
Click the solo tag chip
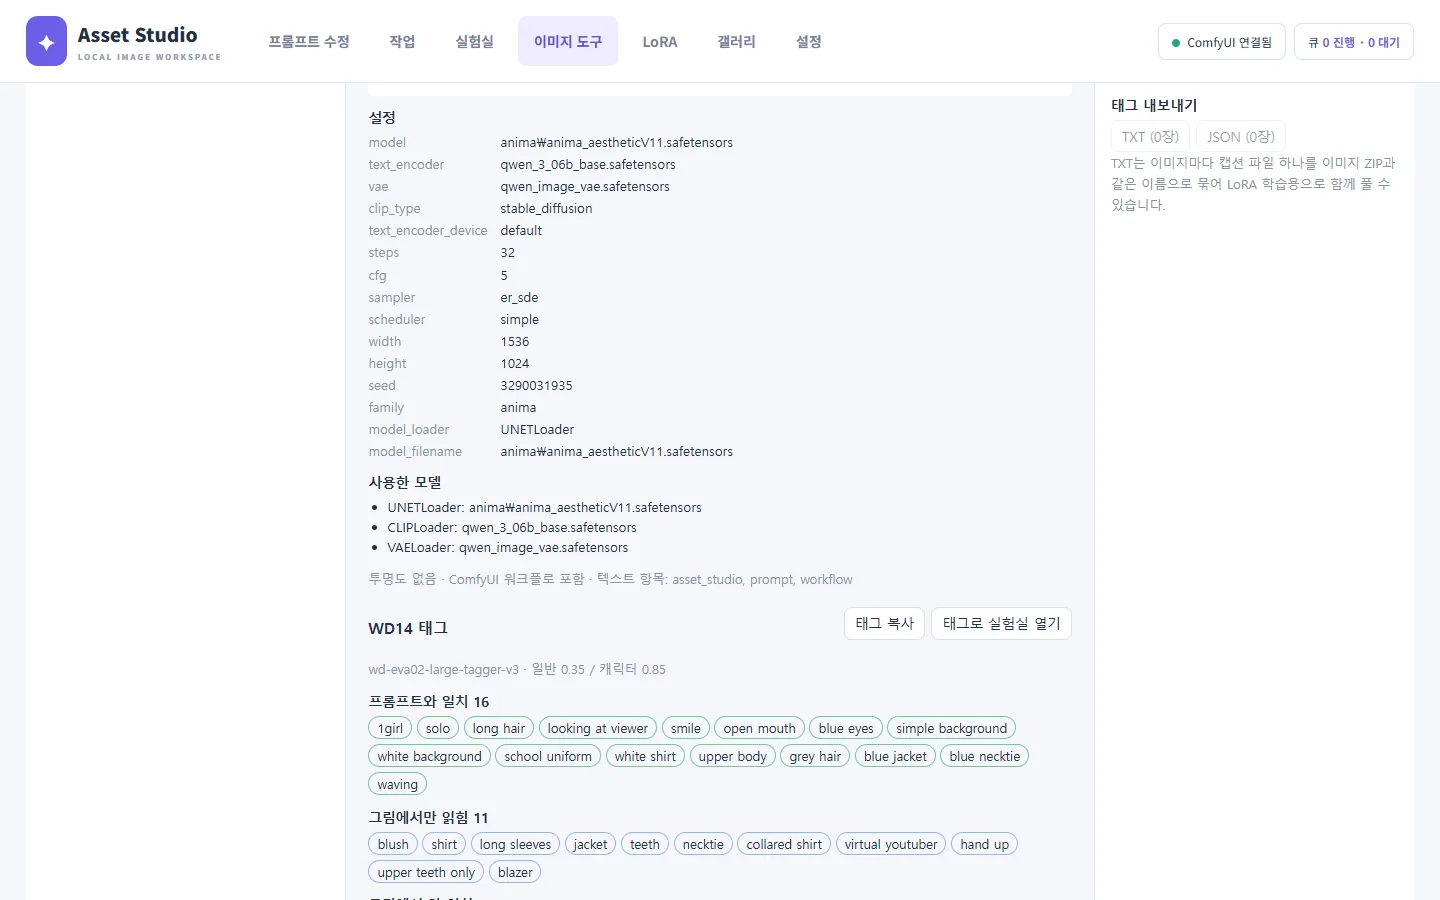pos(438,728)
